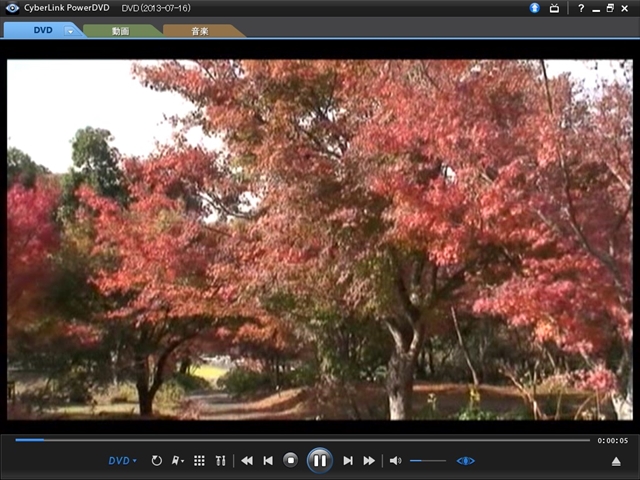This screenshot has height=480, width=640.
Task: Open the DVD menu grid icon
Action: (x=199, y=460)
